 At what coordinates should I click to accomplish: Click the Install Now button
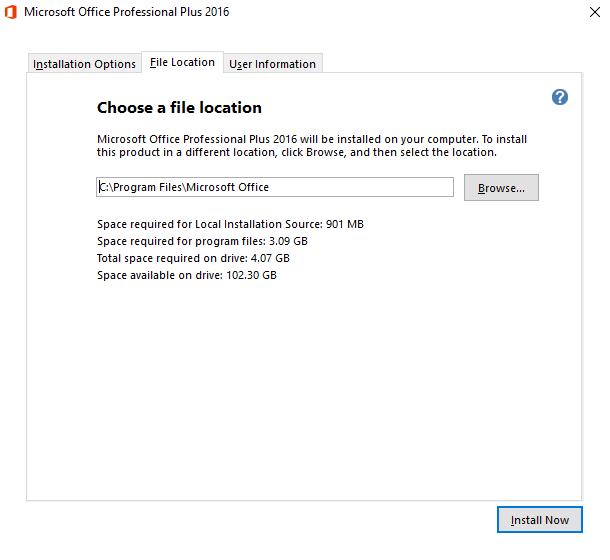pyautogui.click(x=540, y=520)
